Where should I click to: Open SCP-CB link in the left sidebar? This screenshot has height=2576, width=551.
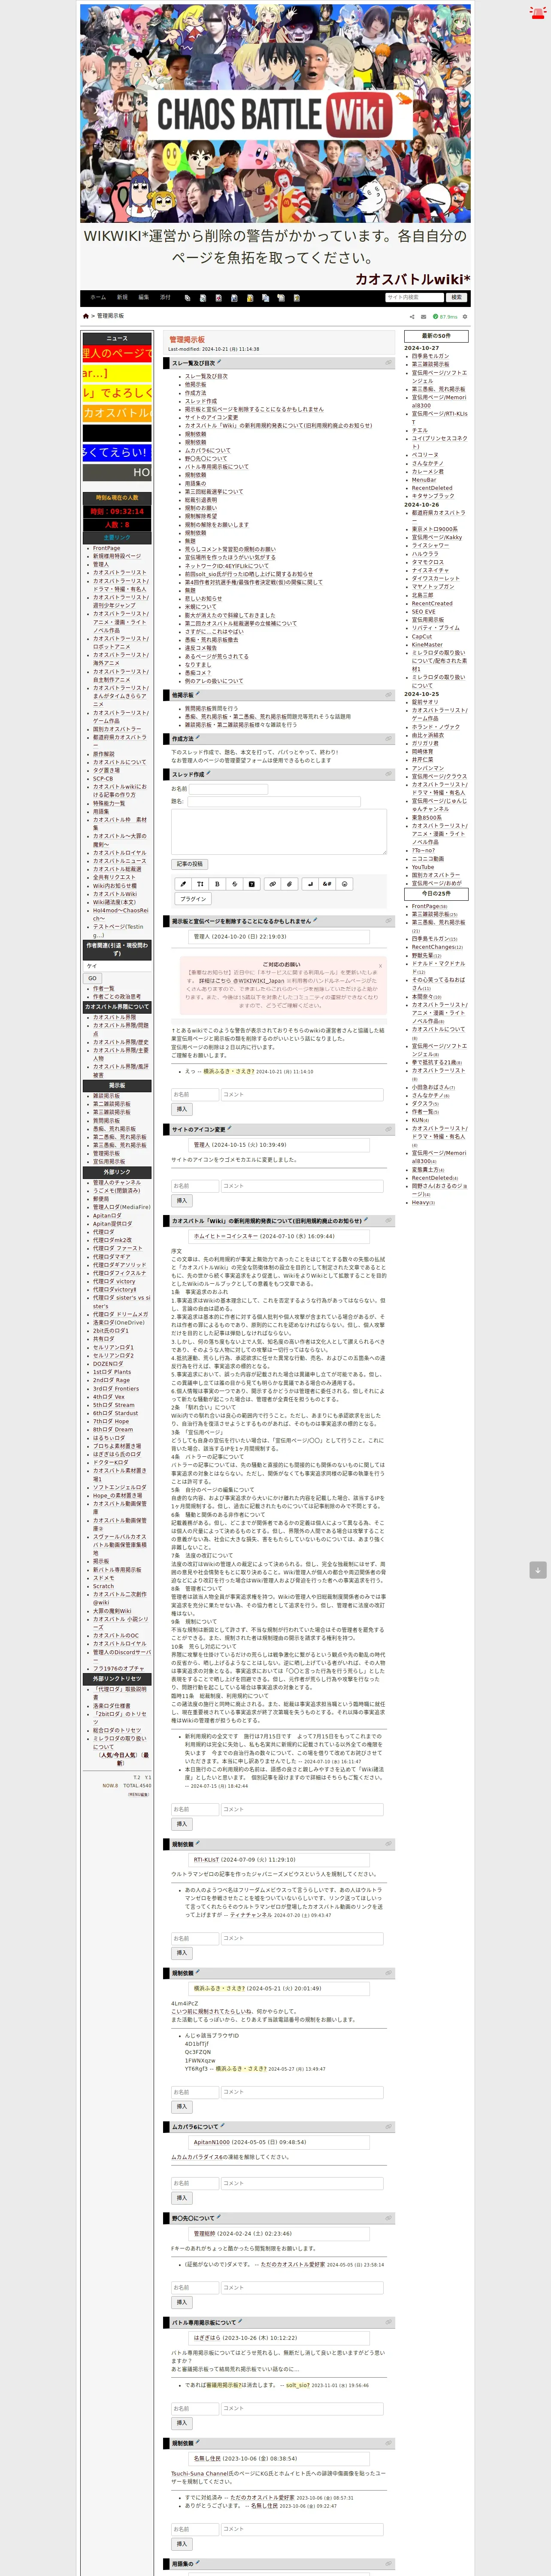click(103, 778)
